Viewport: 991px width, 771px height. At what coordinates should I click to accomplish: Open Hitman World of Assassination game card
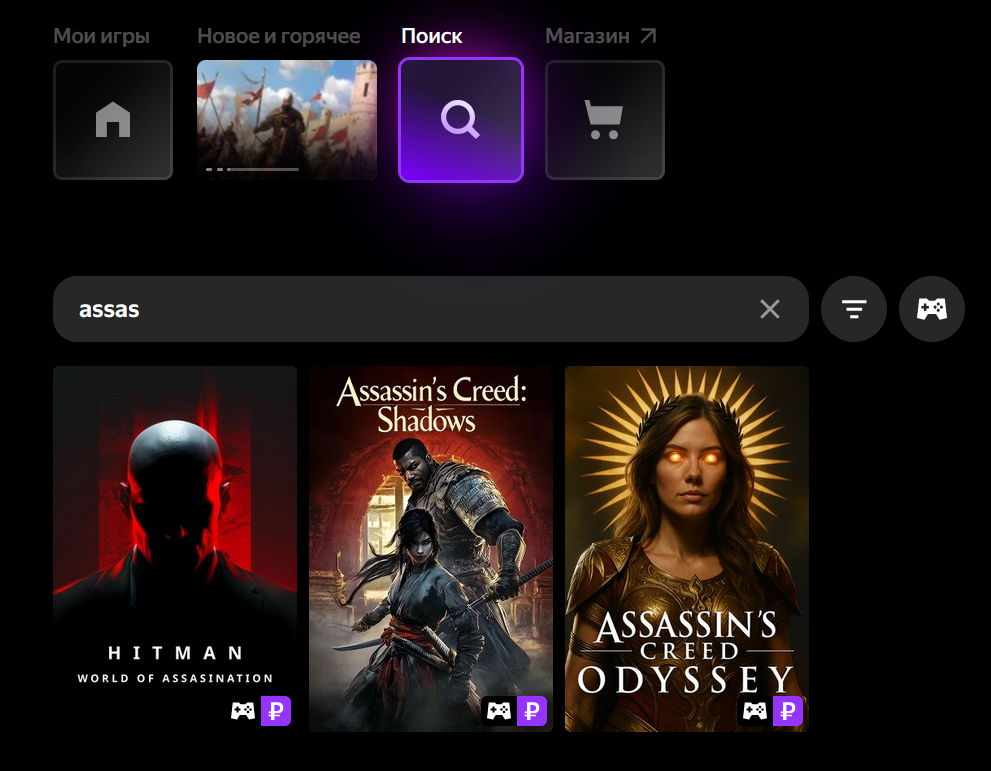tap(175, 549)
